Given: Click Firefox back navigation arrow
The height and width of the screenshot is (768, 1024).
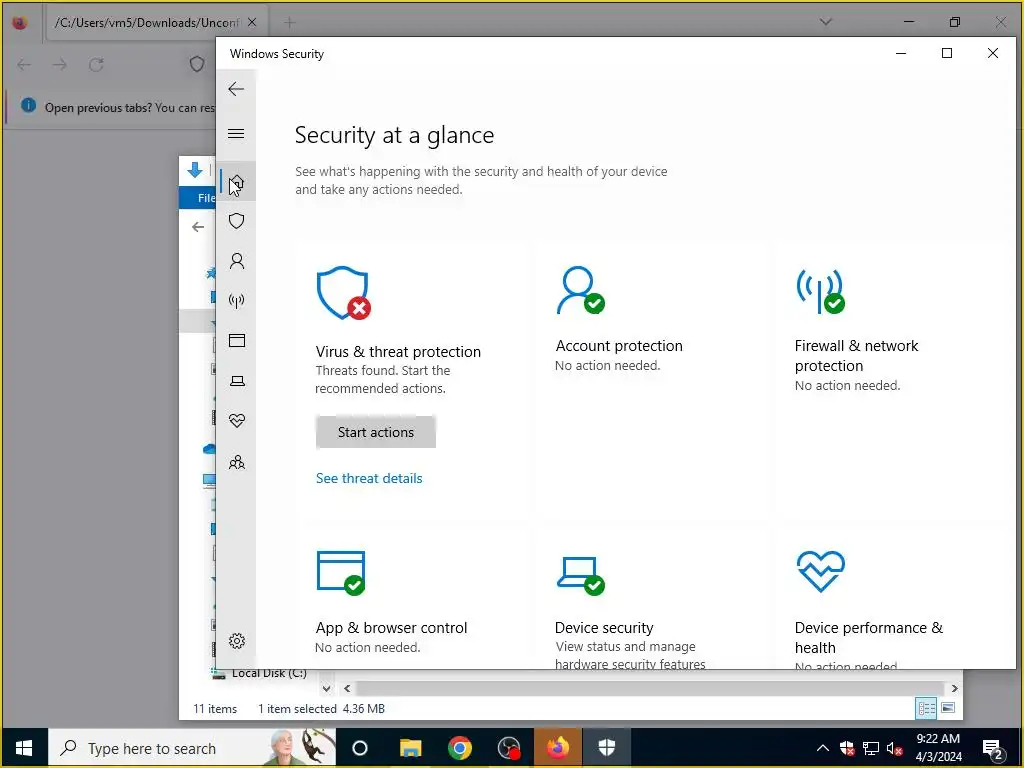Looking at the screenshot, I should [24, 65].
